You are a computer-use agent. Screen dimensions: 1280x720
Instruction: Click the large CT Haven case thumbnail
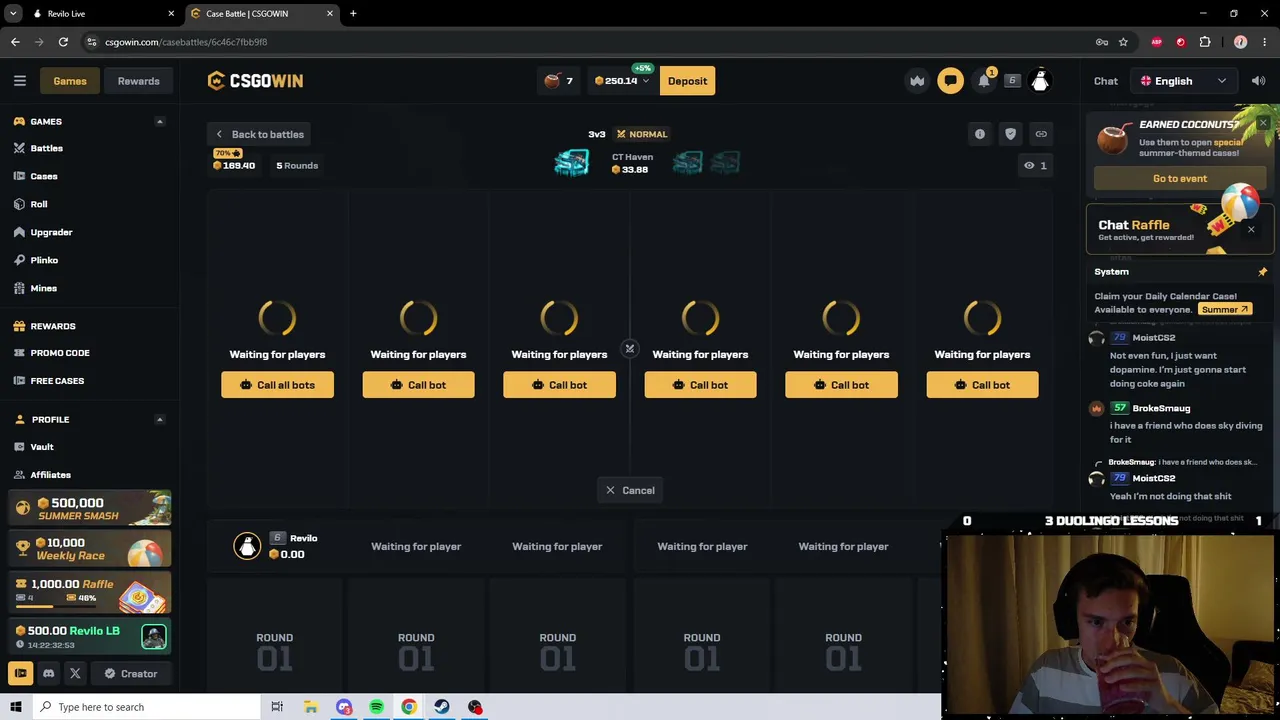[x=572, y=163]
